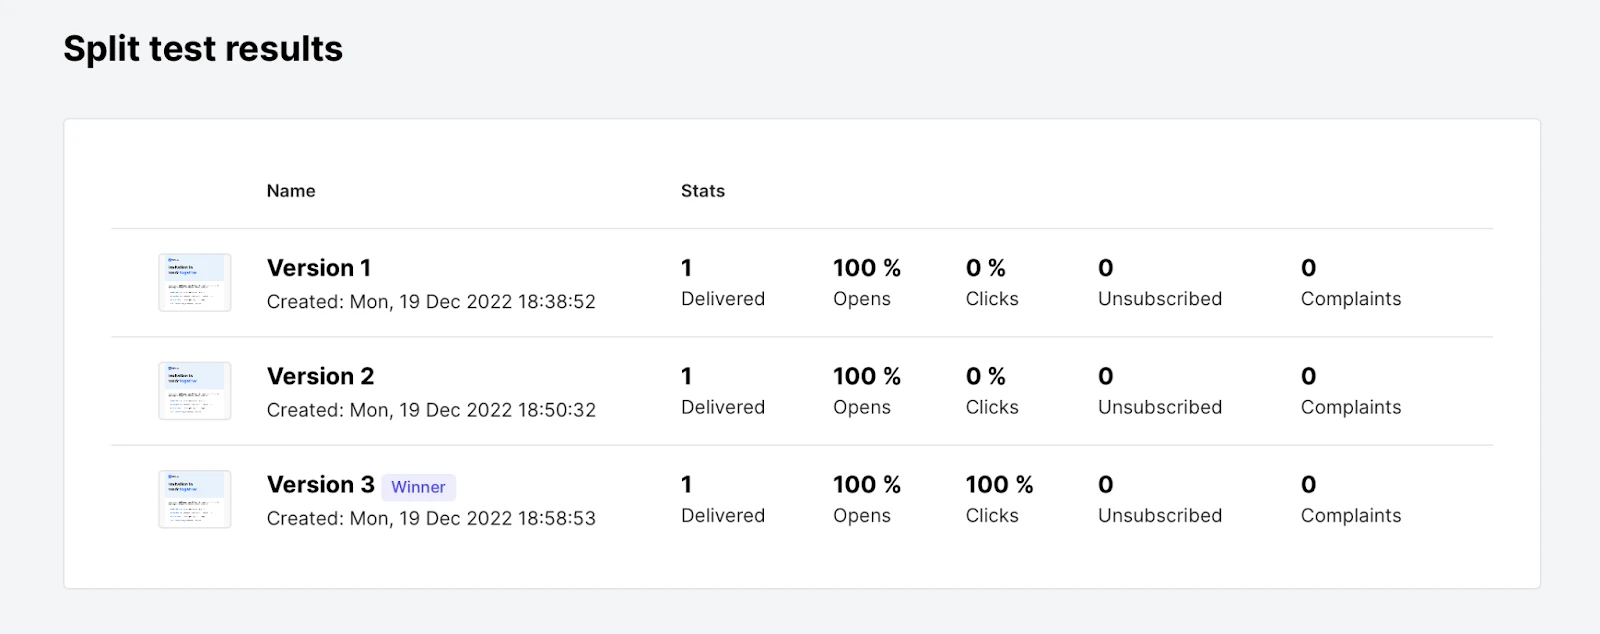The height and width of the screenshot is (634, 1600).
Task: Click Version 2's Unsubscribed count
Action: (1105, 376)
